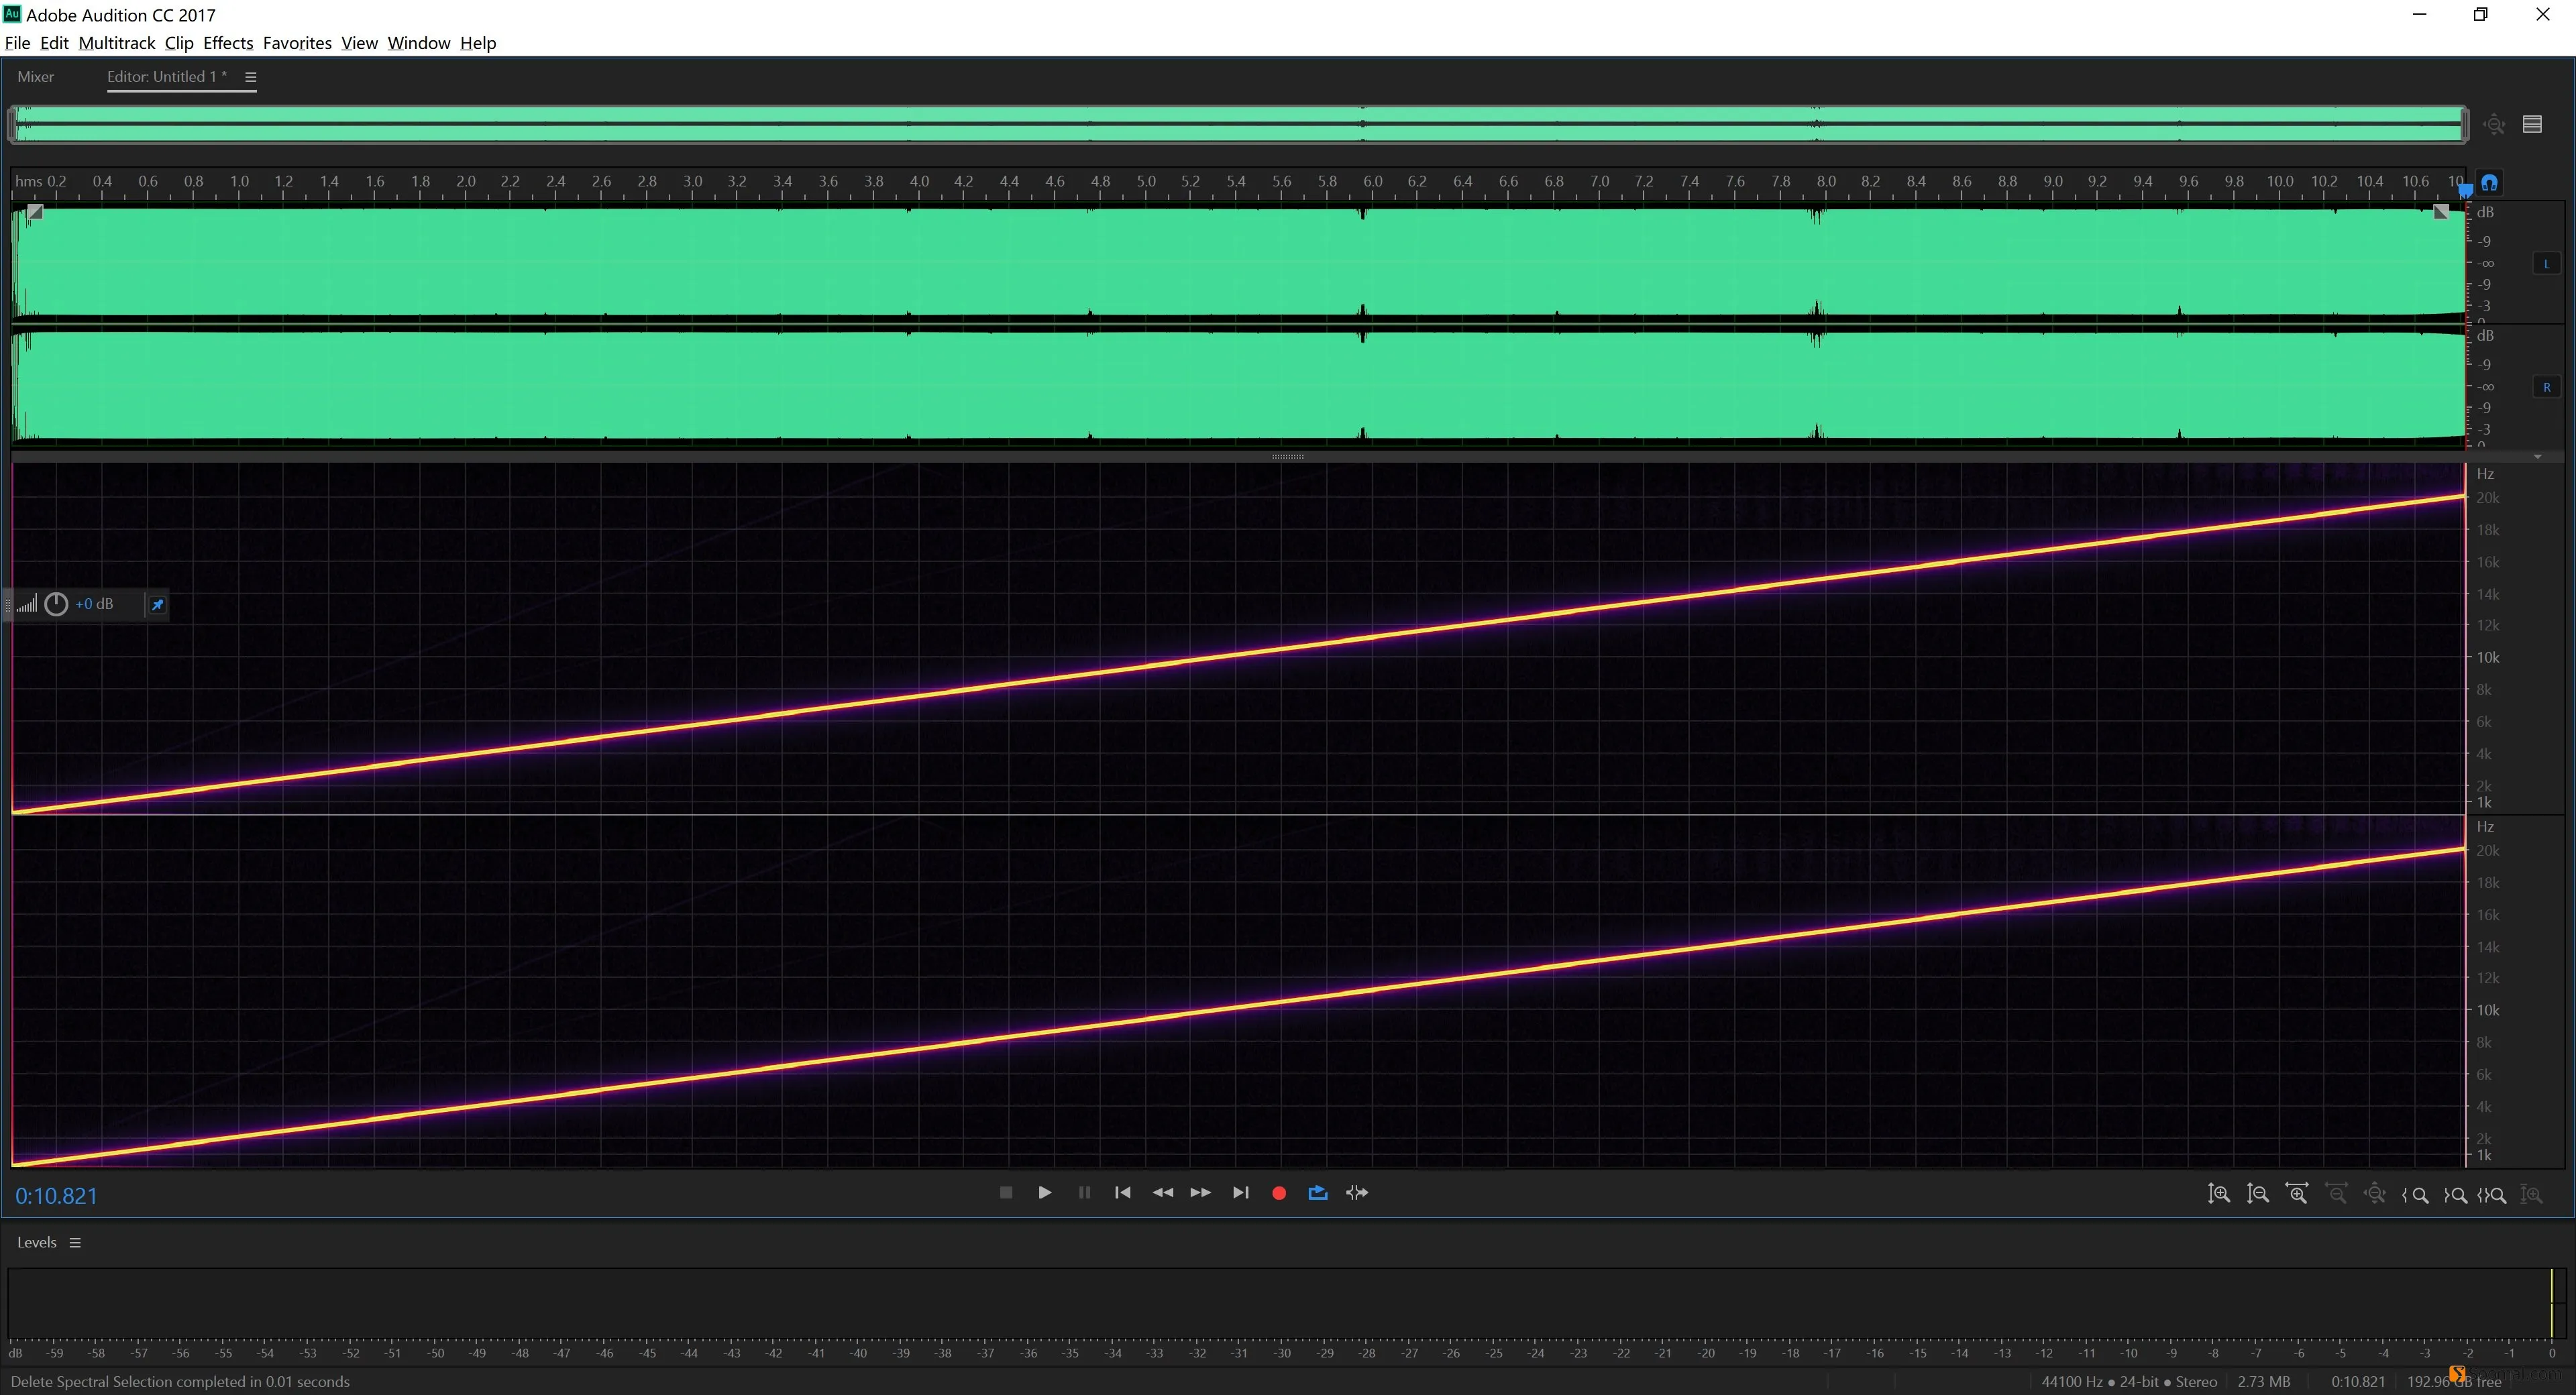Click the Stop playback button

tap(1006, 1192)
